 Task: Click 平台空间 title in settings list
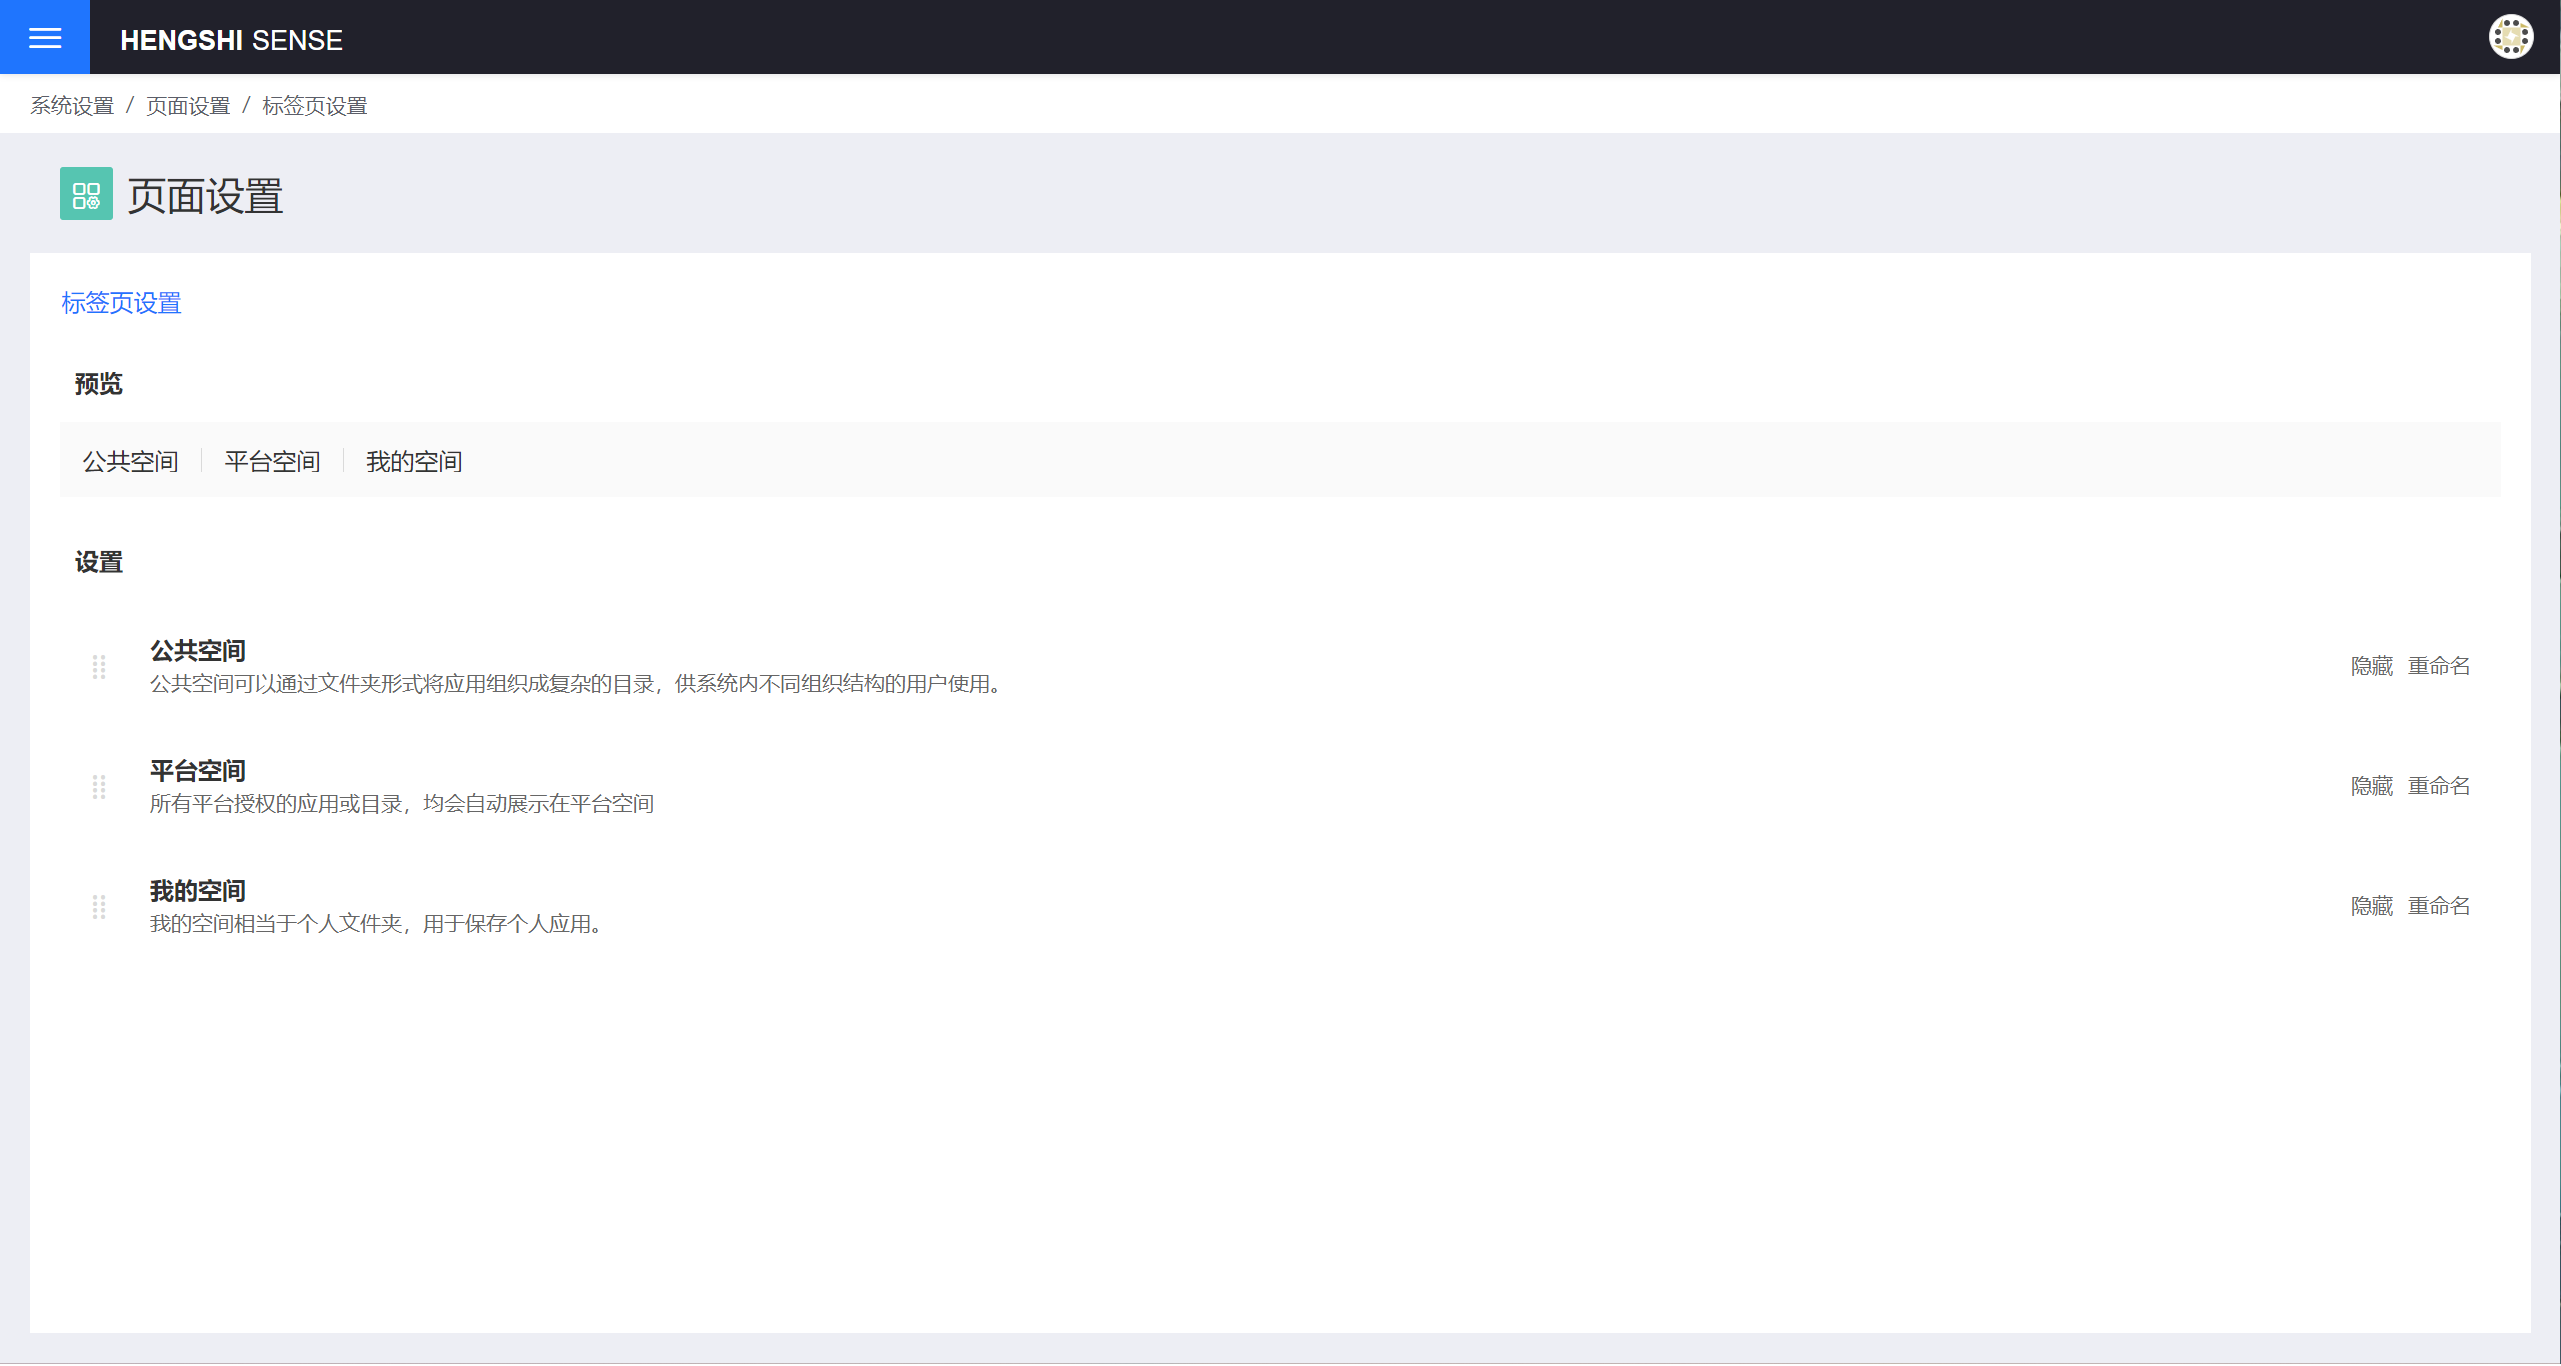point(198,771)
